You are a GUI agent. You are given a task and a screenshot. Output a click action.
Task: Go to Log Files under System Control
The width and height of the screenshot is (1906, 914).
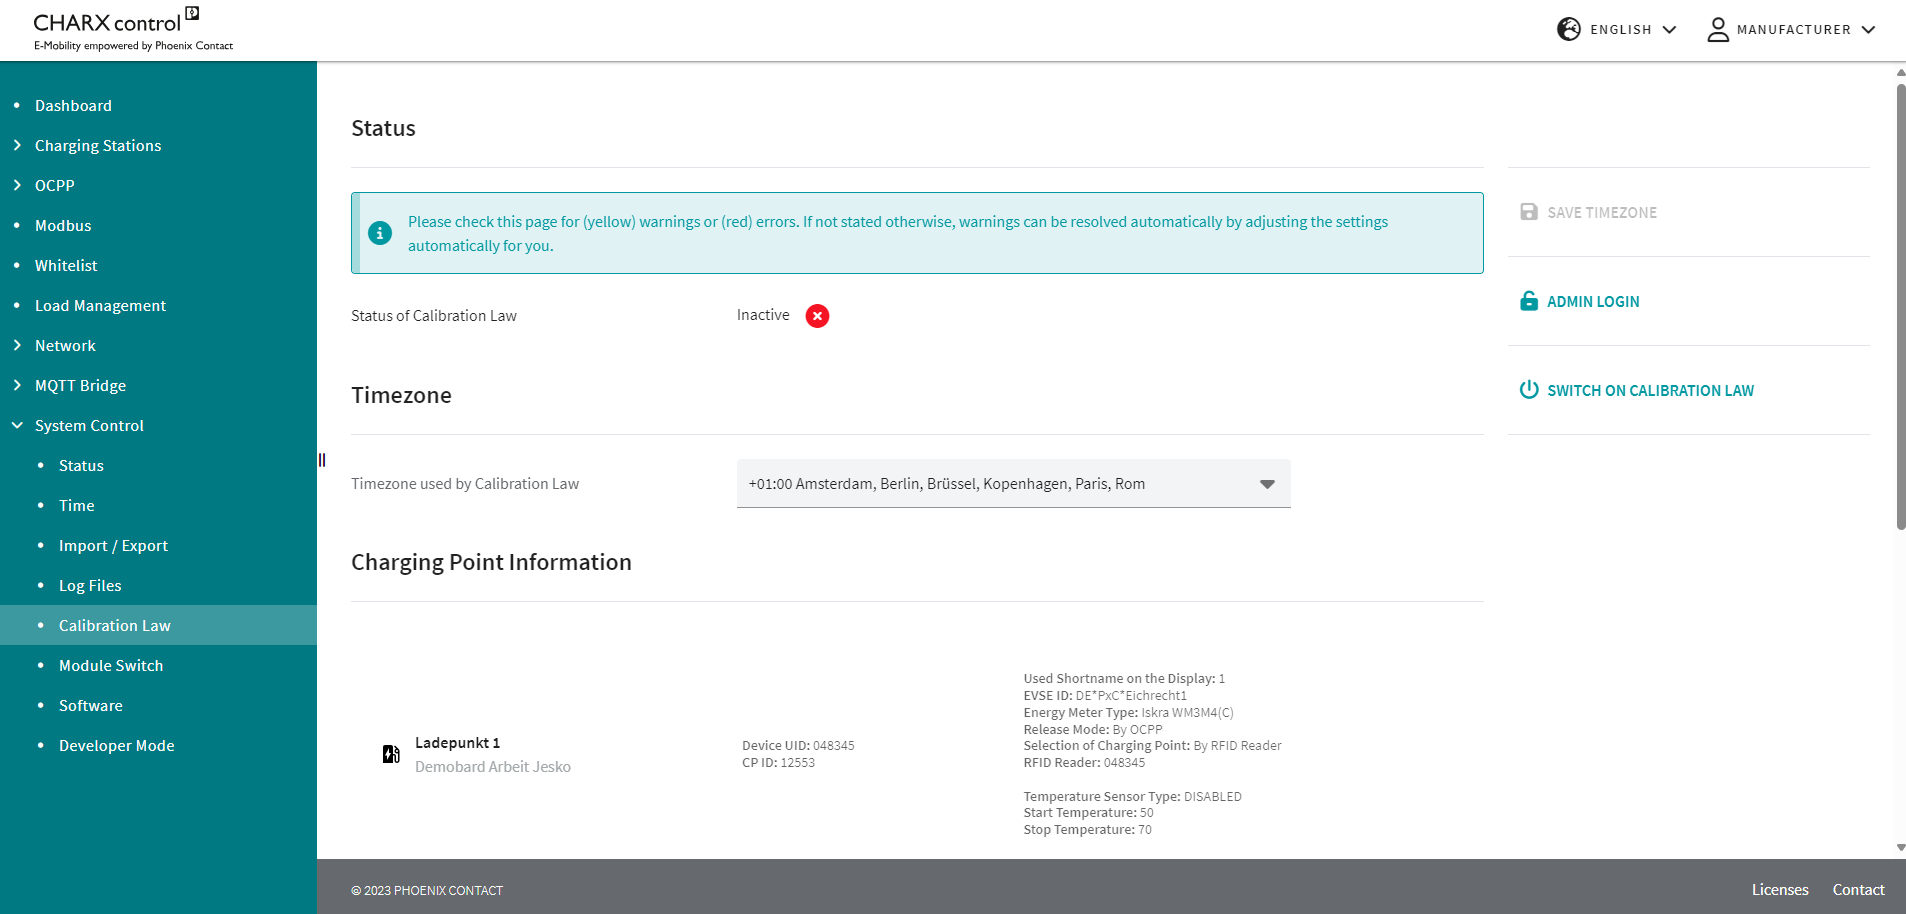[x=90, y=586]
